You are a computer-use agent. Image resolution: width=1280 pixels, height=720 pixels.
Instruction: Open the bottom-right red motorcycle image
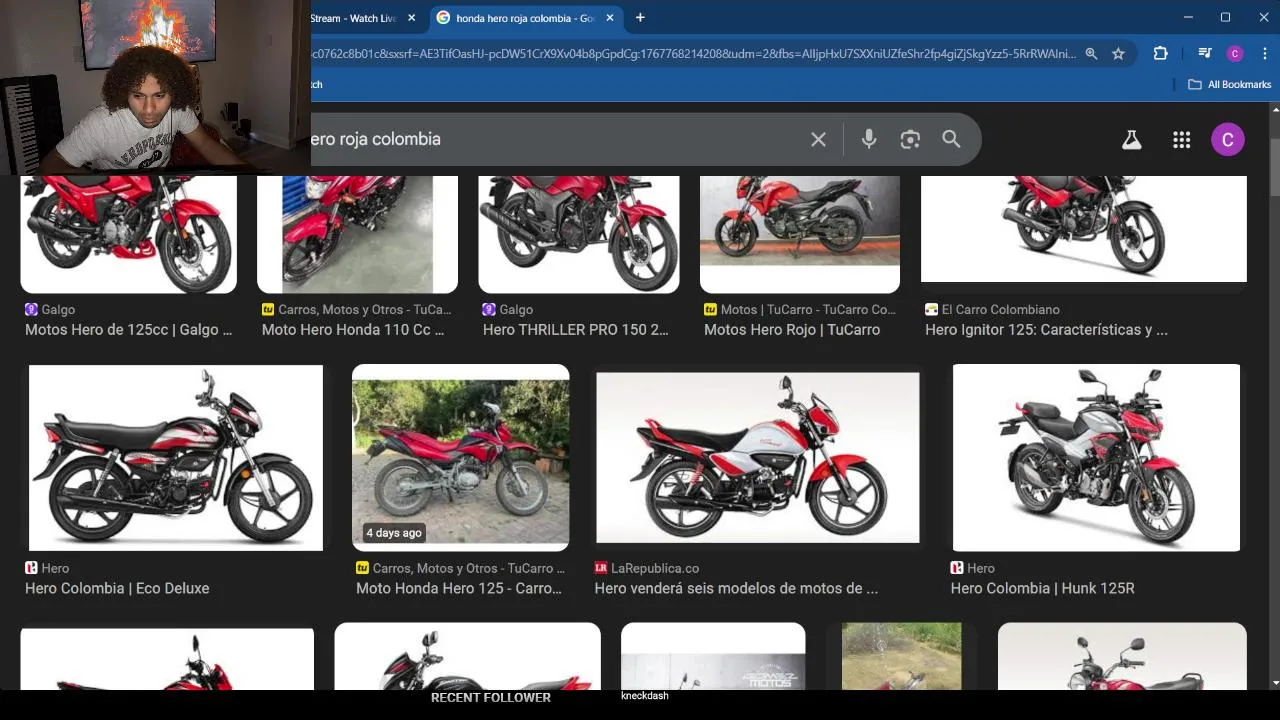(1122, 656)
